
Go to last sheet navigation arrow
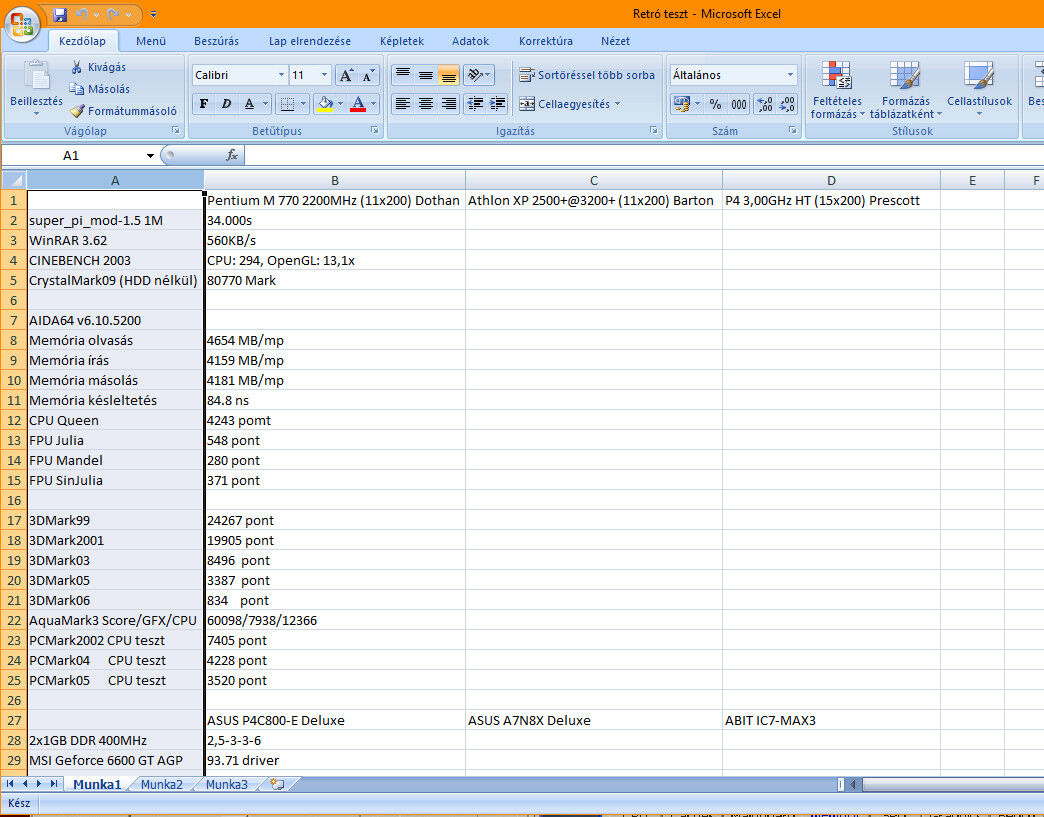point(53,784)
